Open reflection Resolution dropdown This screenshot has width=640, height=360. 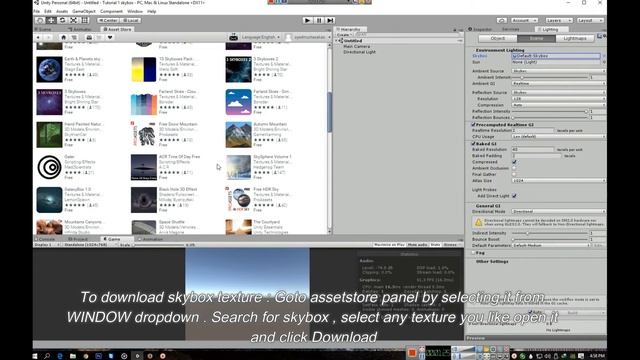coord(558,99)
